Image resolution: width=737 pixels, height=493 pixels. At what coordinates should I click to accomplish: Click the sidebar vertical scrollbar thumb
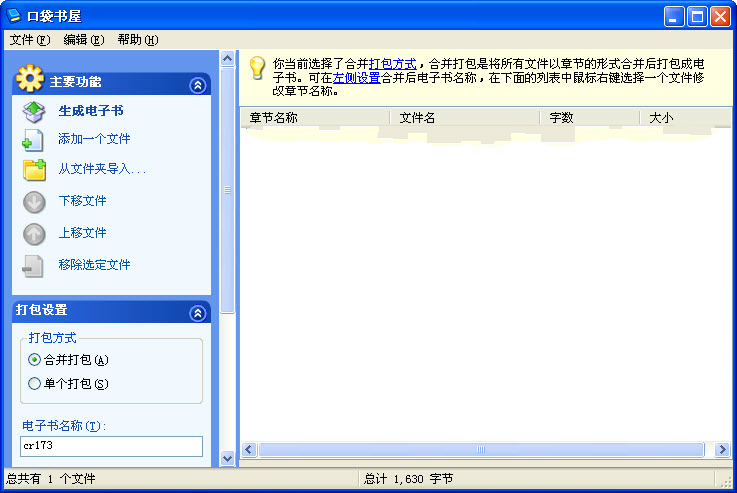pos(227,190)
